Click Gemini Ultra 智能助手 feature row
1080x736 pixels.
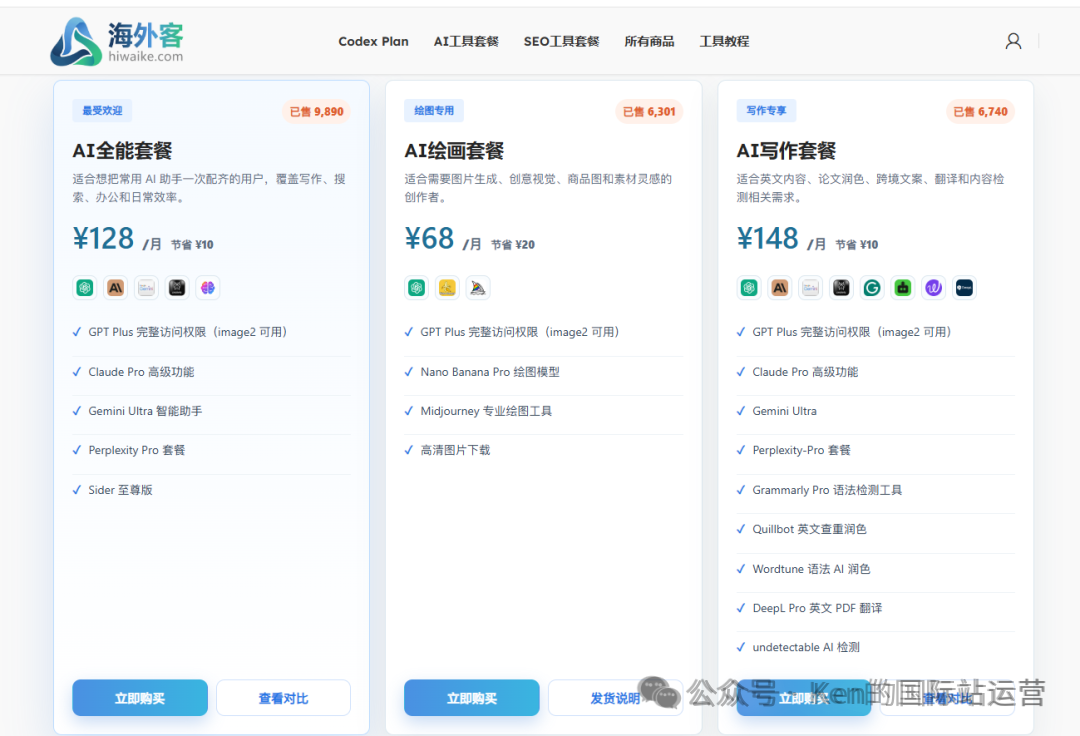click(x=211, y=411)
